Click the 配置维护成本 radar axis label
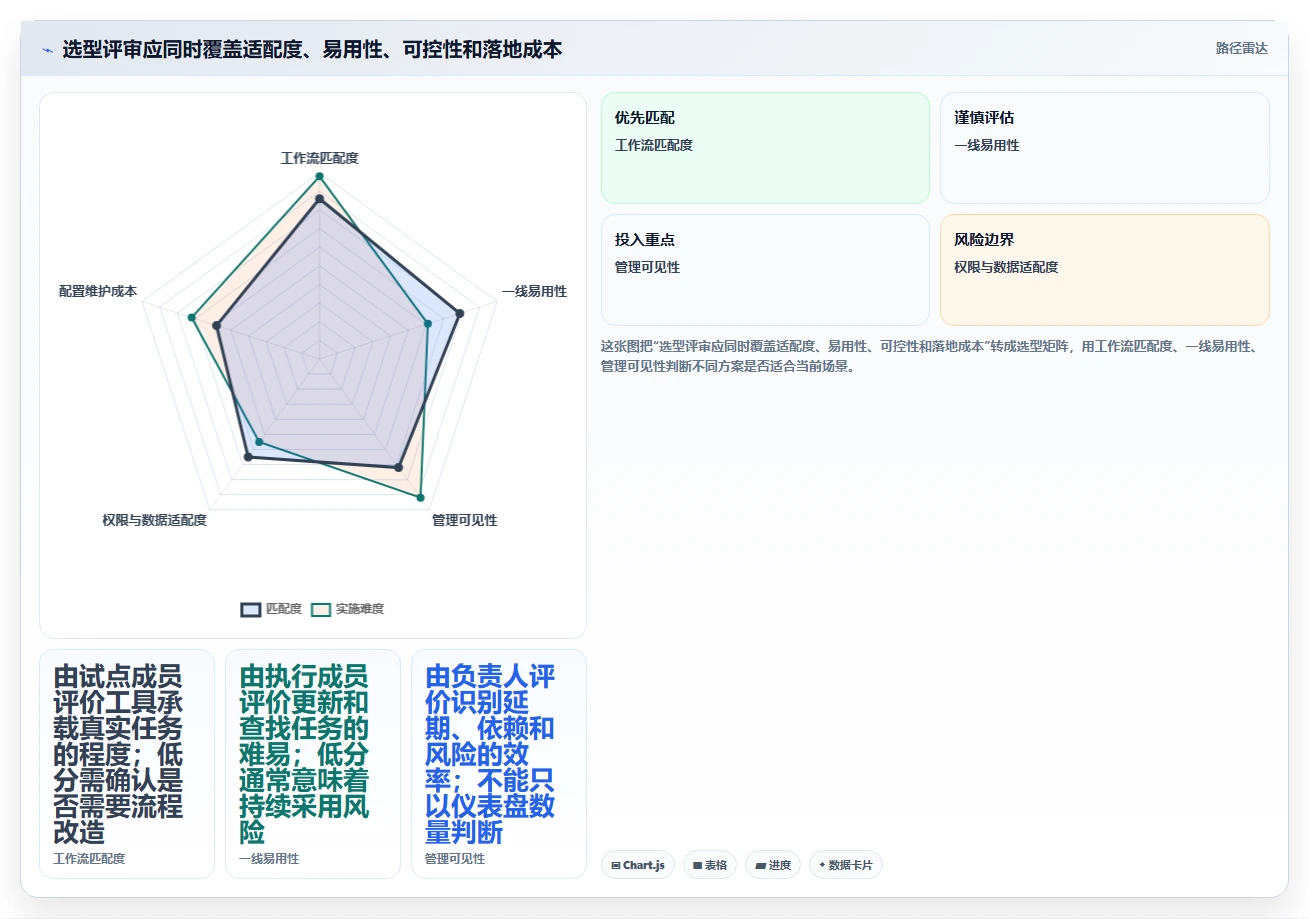The image size is (1309, 919). click(98, 291)
